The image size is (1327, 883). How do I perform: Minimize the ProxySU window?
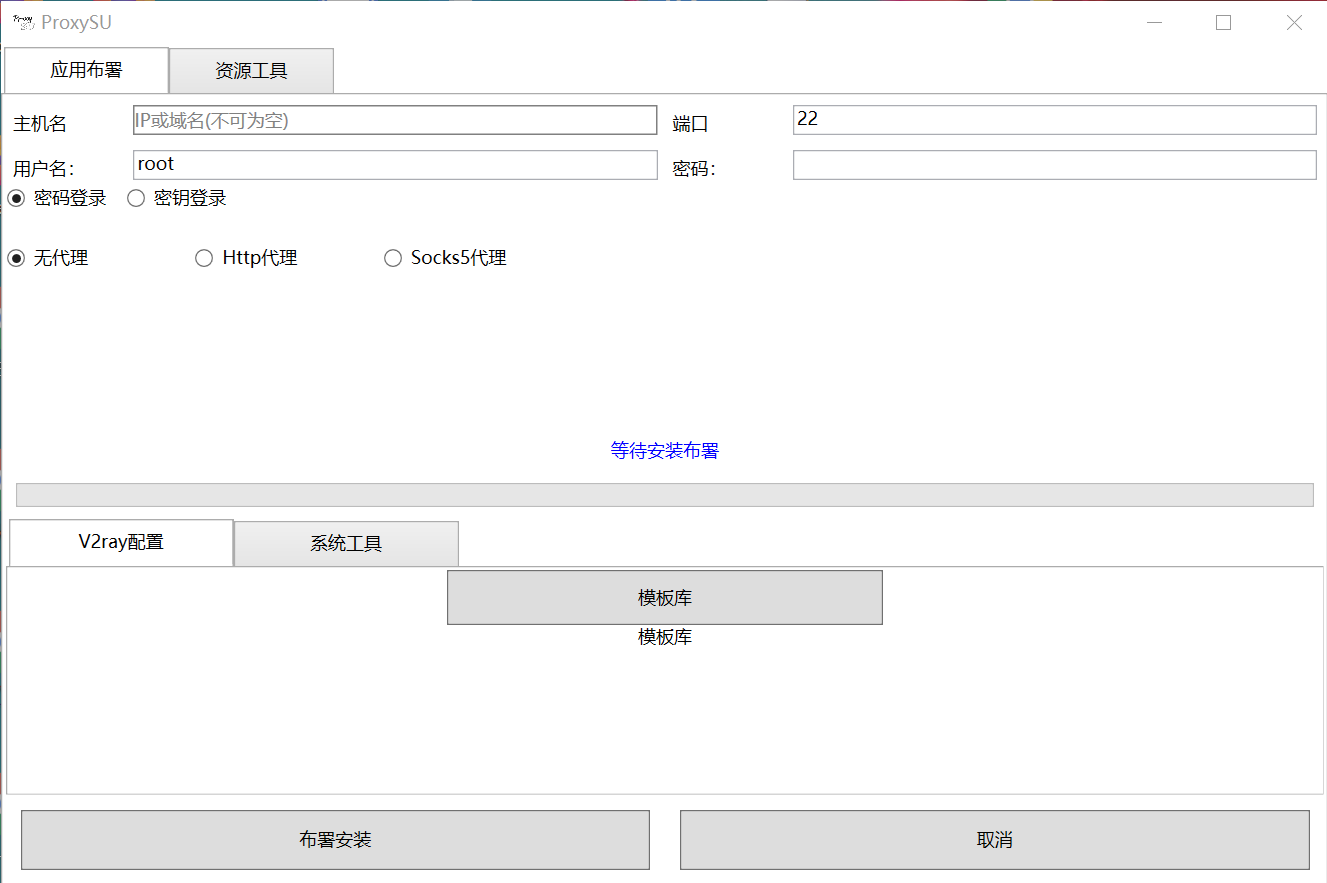[1155, 23]
